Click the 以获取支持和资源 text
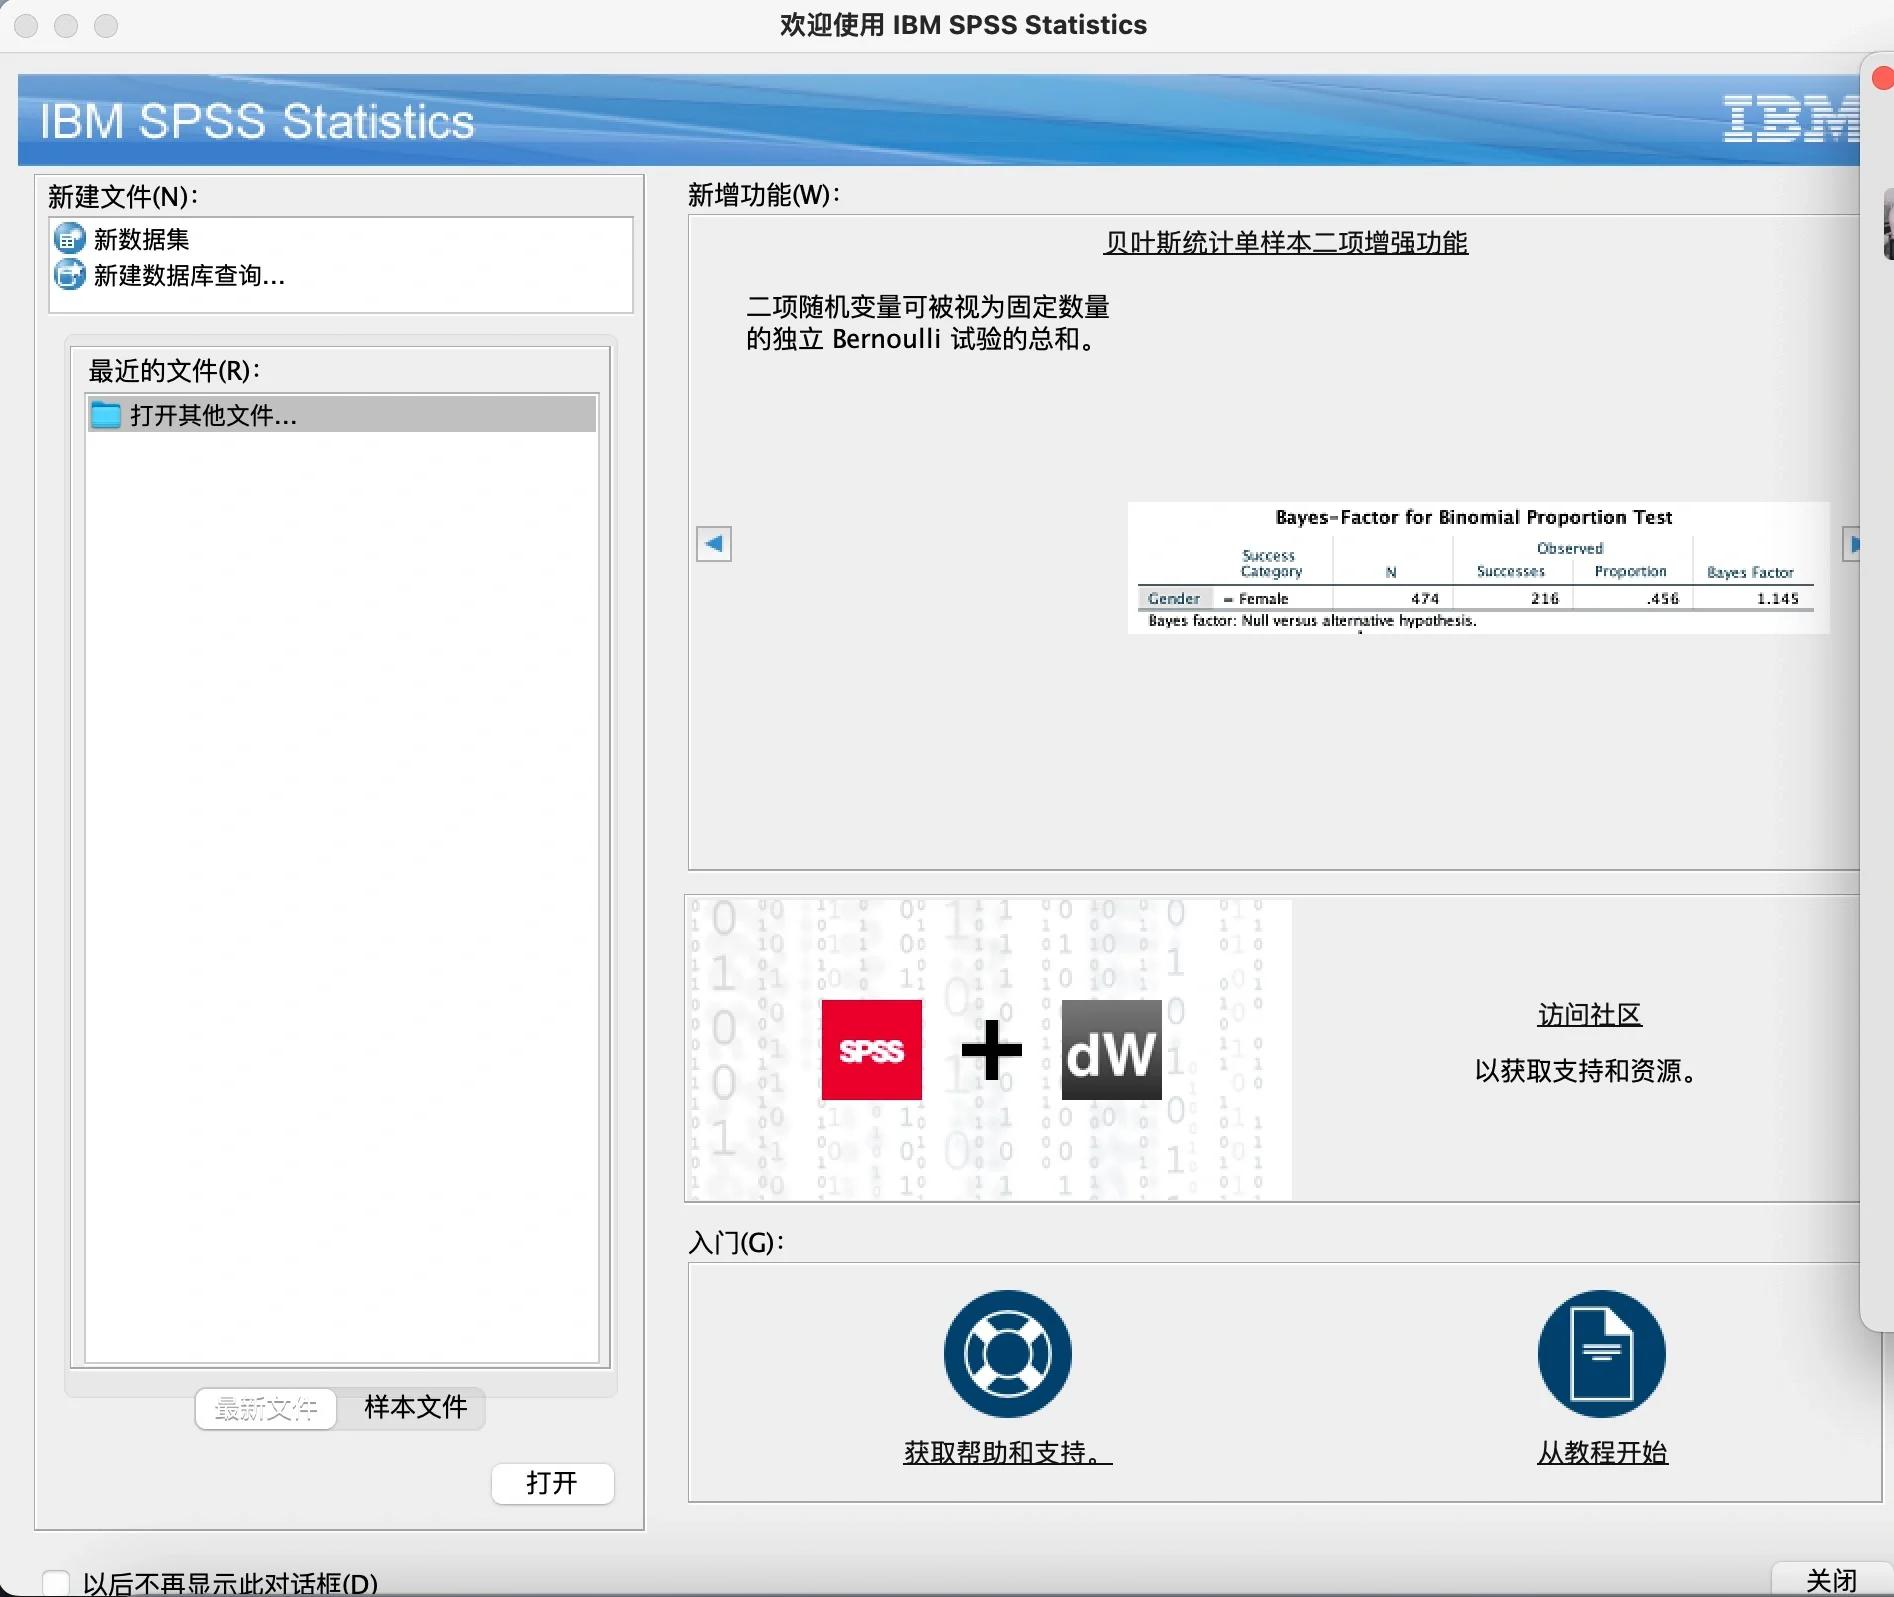The height and width of the screenshot is (1597, 1894). [1587, 1071]
